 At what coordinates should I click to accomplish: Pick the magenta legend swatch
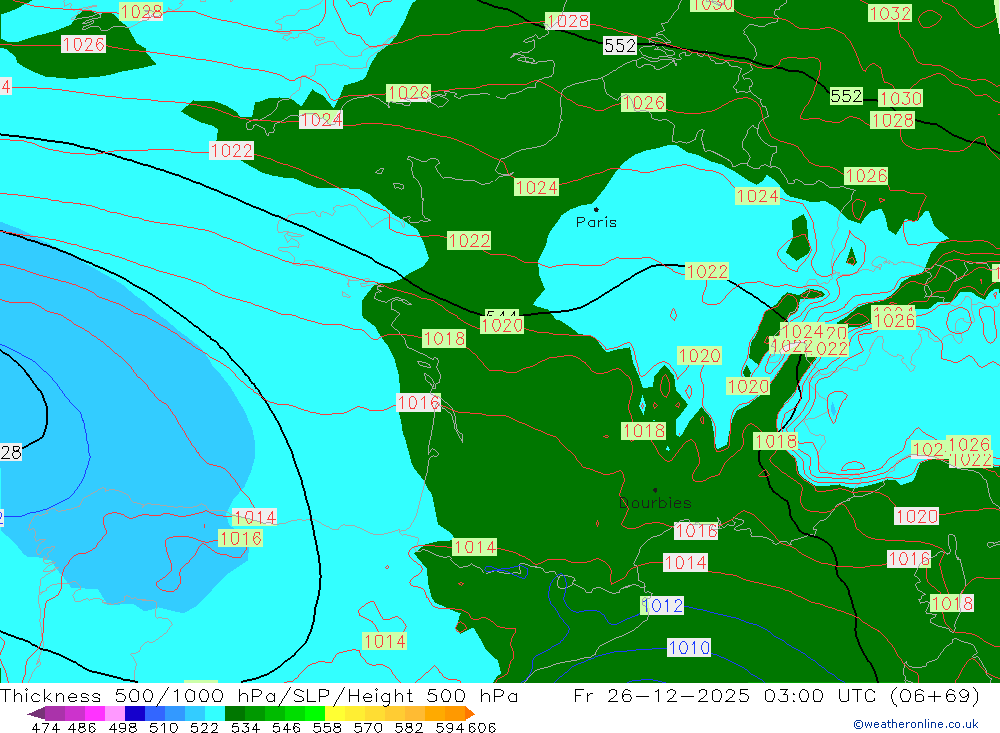coord(95,713)
